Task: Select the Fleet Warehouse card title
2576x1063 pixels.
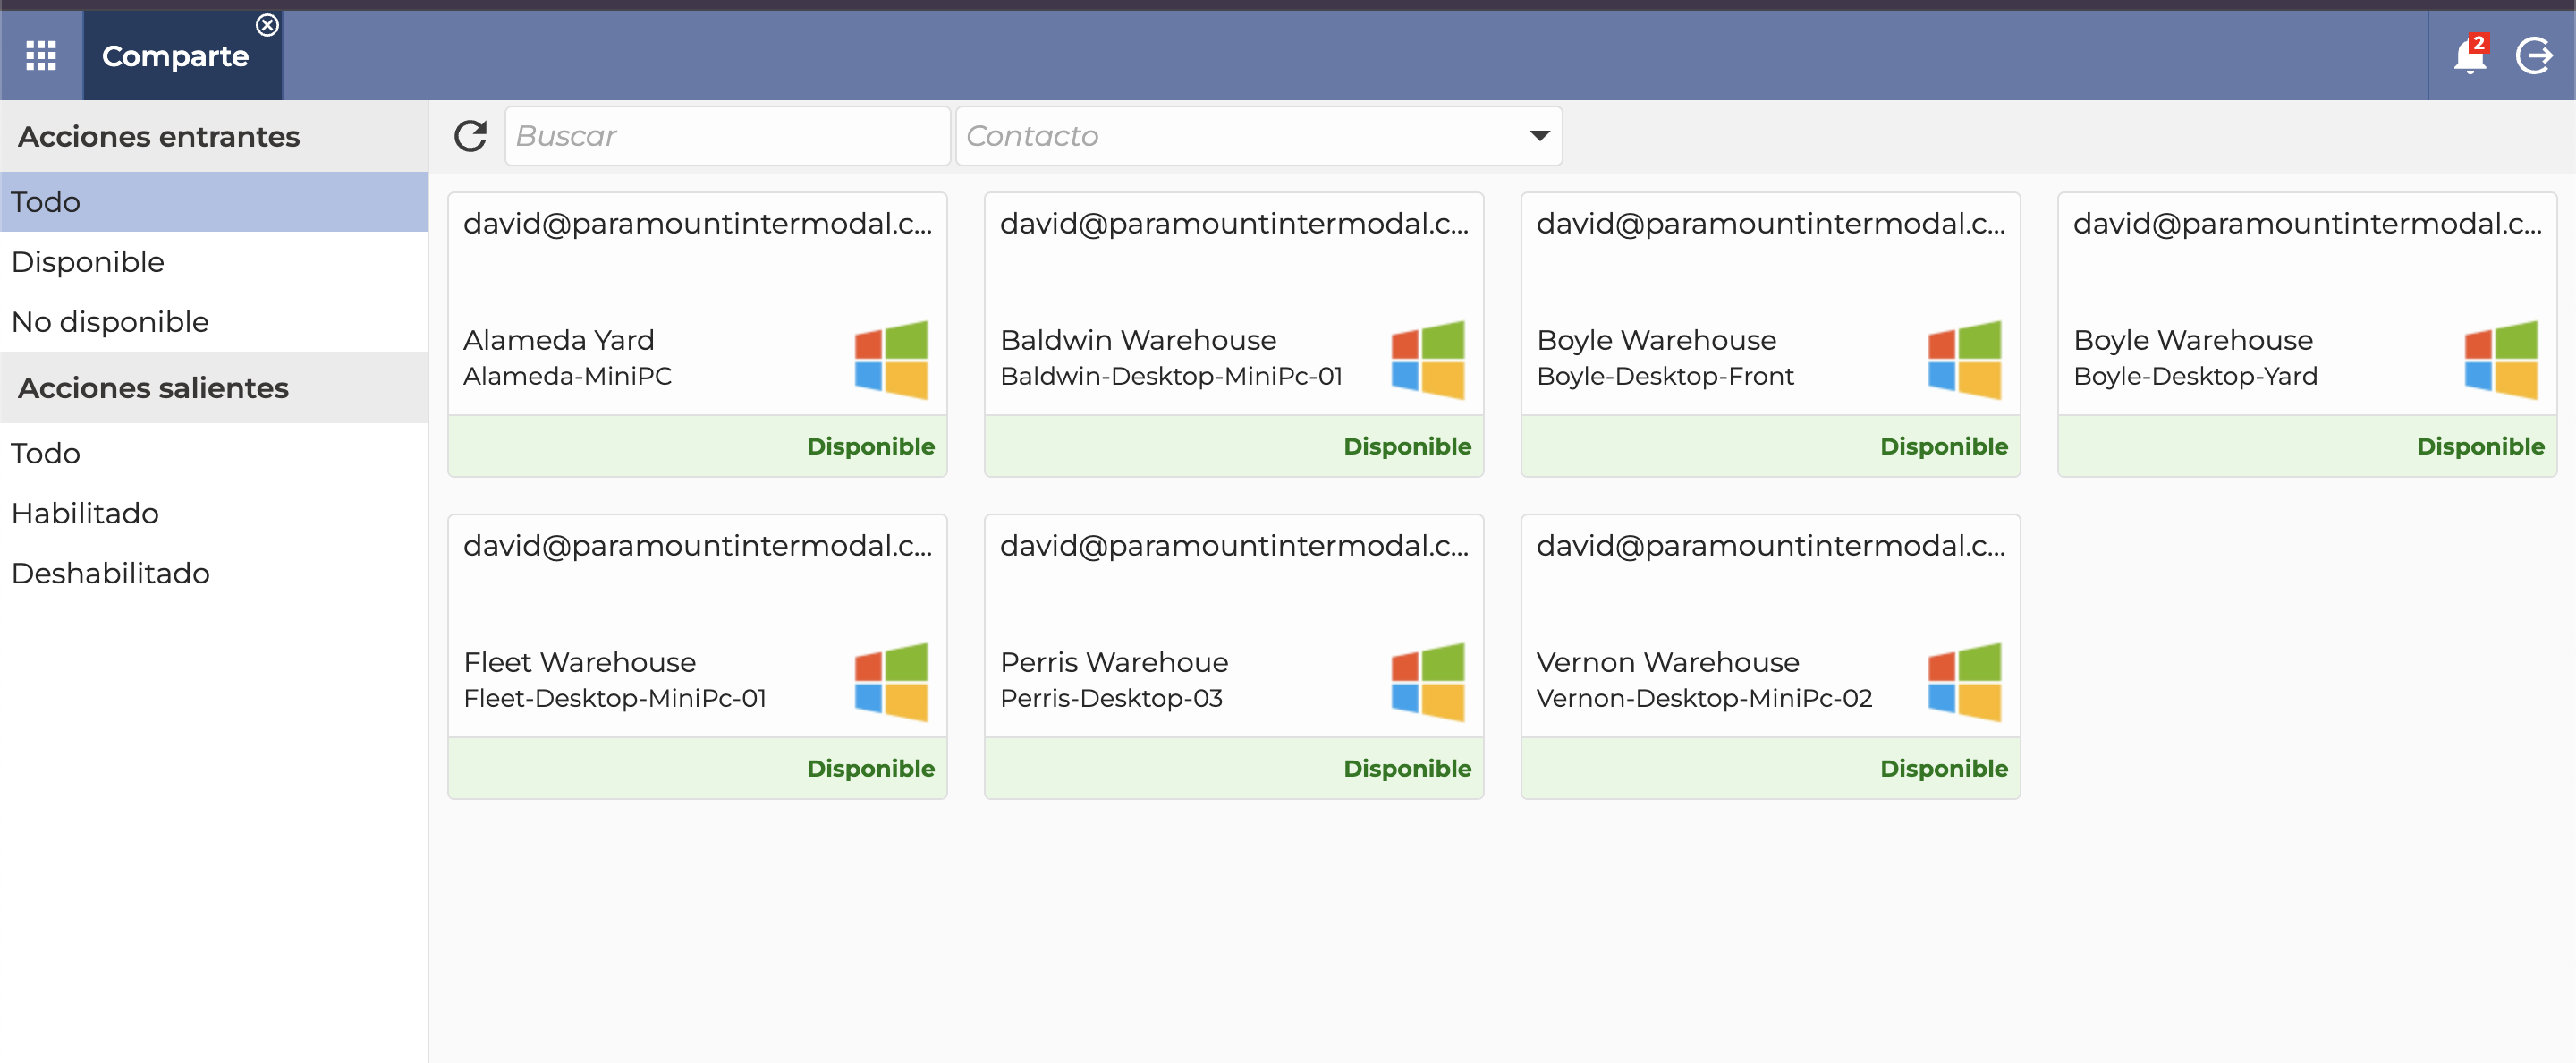Action: [580, 662]
